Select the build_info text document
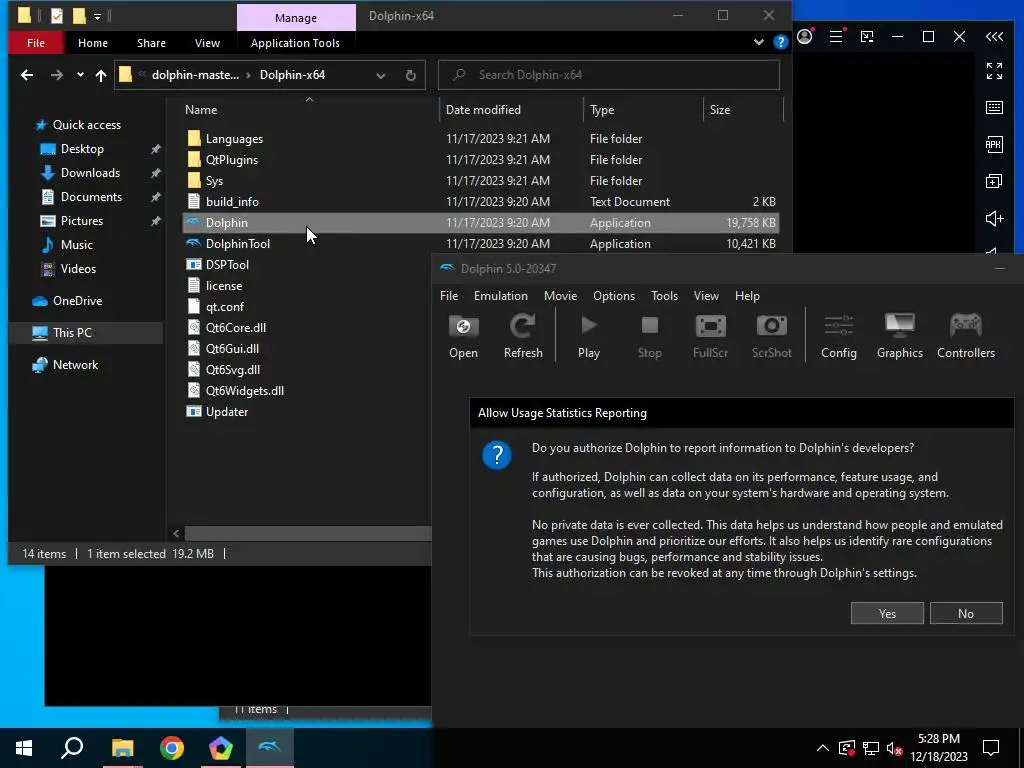The width and height of the screenshot is (1024, 768). coord(480,202)
